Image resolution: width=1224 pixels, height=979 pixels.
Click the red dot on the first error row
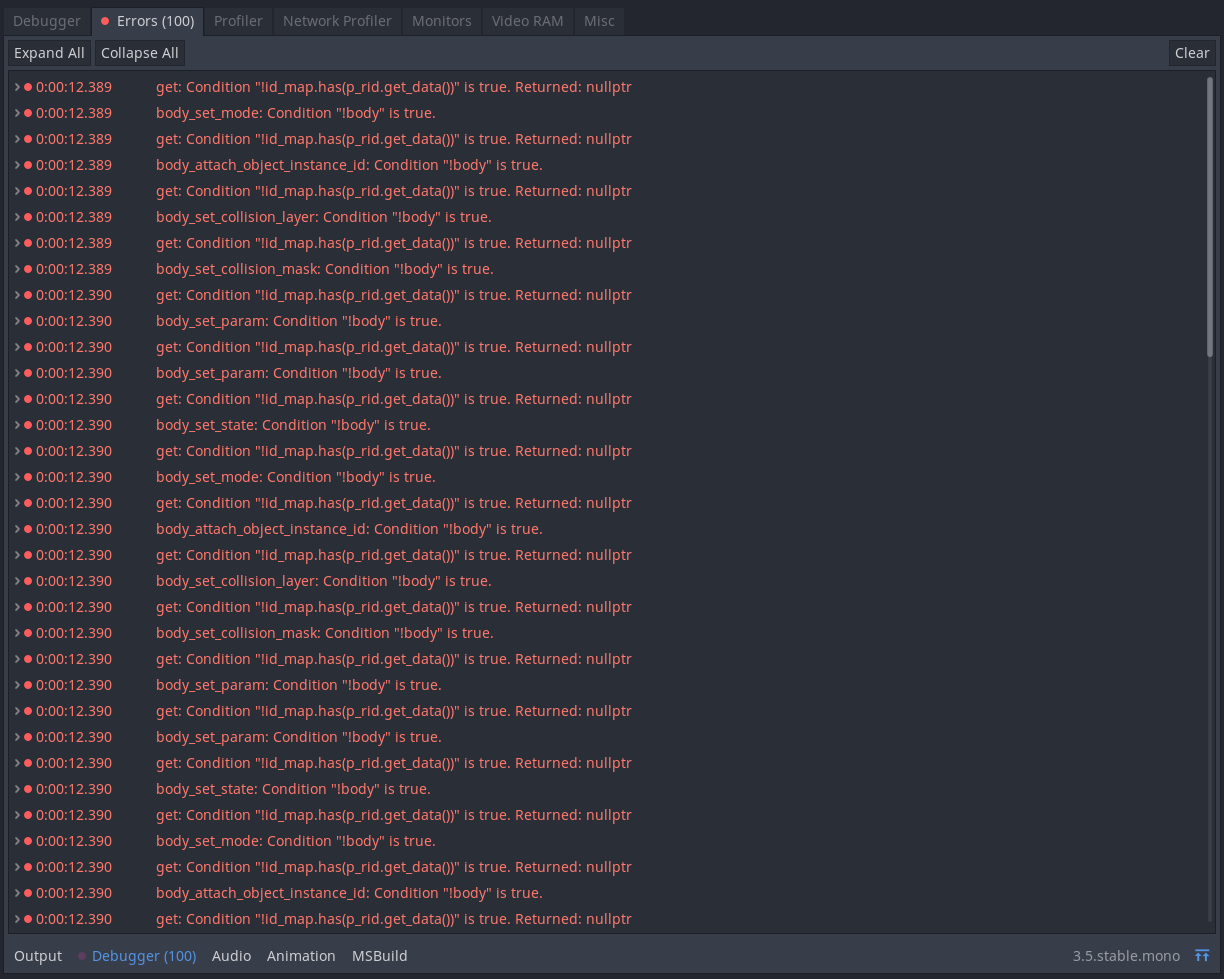[x=27, y=87]
